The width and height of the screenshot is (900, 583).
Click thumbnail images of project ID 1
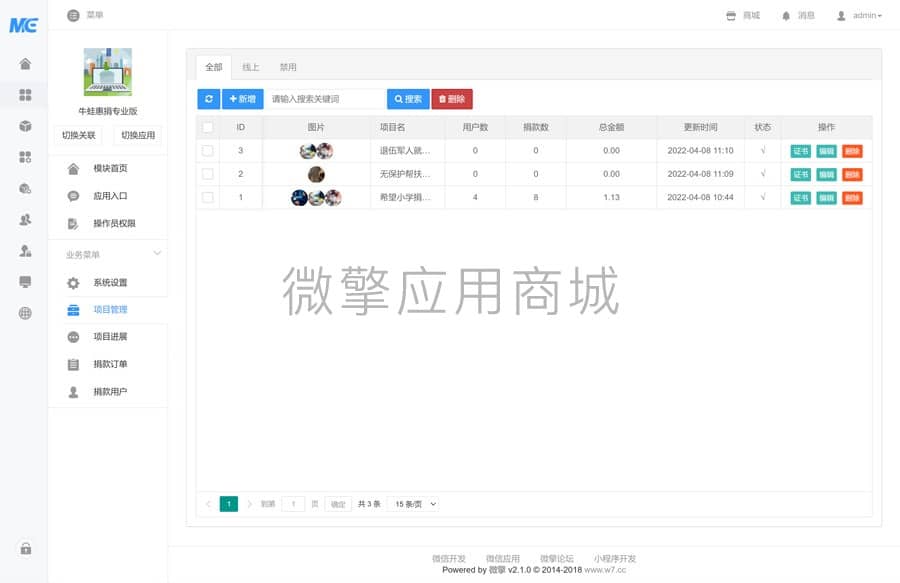[x=316, y=197]
